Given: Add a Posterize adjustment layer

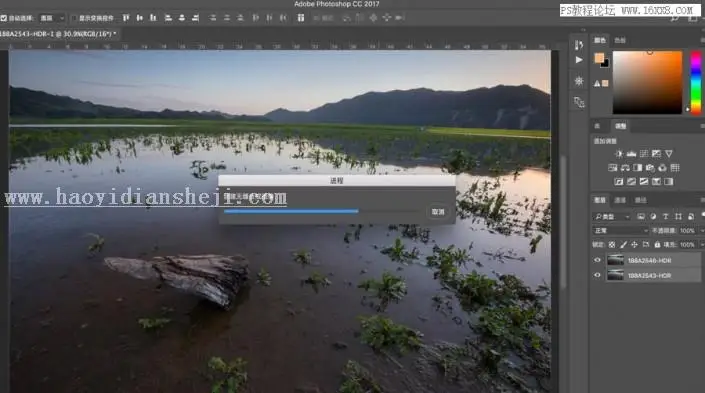Looking at the screenshot, I should (x=632, y=182).
